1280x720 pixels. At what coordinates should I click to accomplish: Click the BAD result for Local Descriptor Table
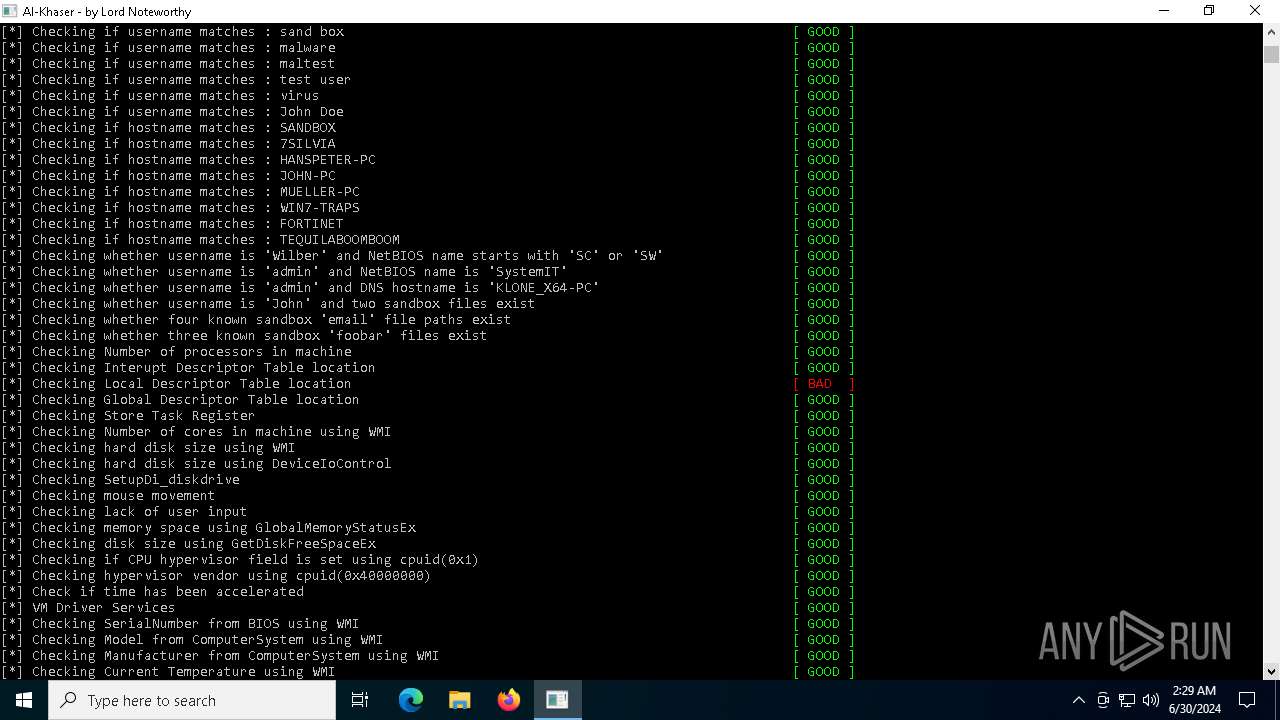(x=824, y=383)
